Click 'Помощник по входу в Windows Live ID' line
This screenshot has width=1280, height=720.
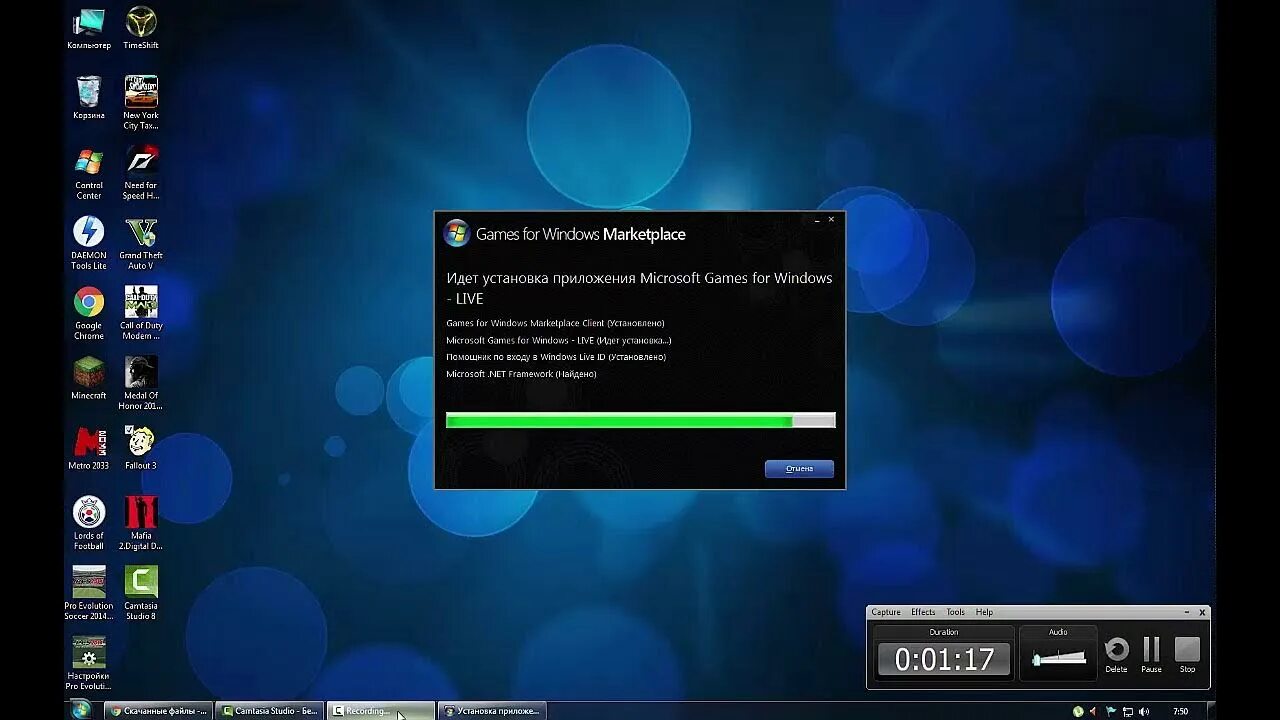point(556,357)
